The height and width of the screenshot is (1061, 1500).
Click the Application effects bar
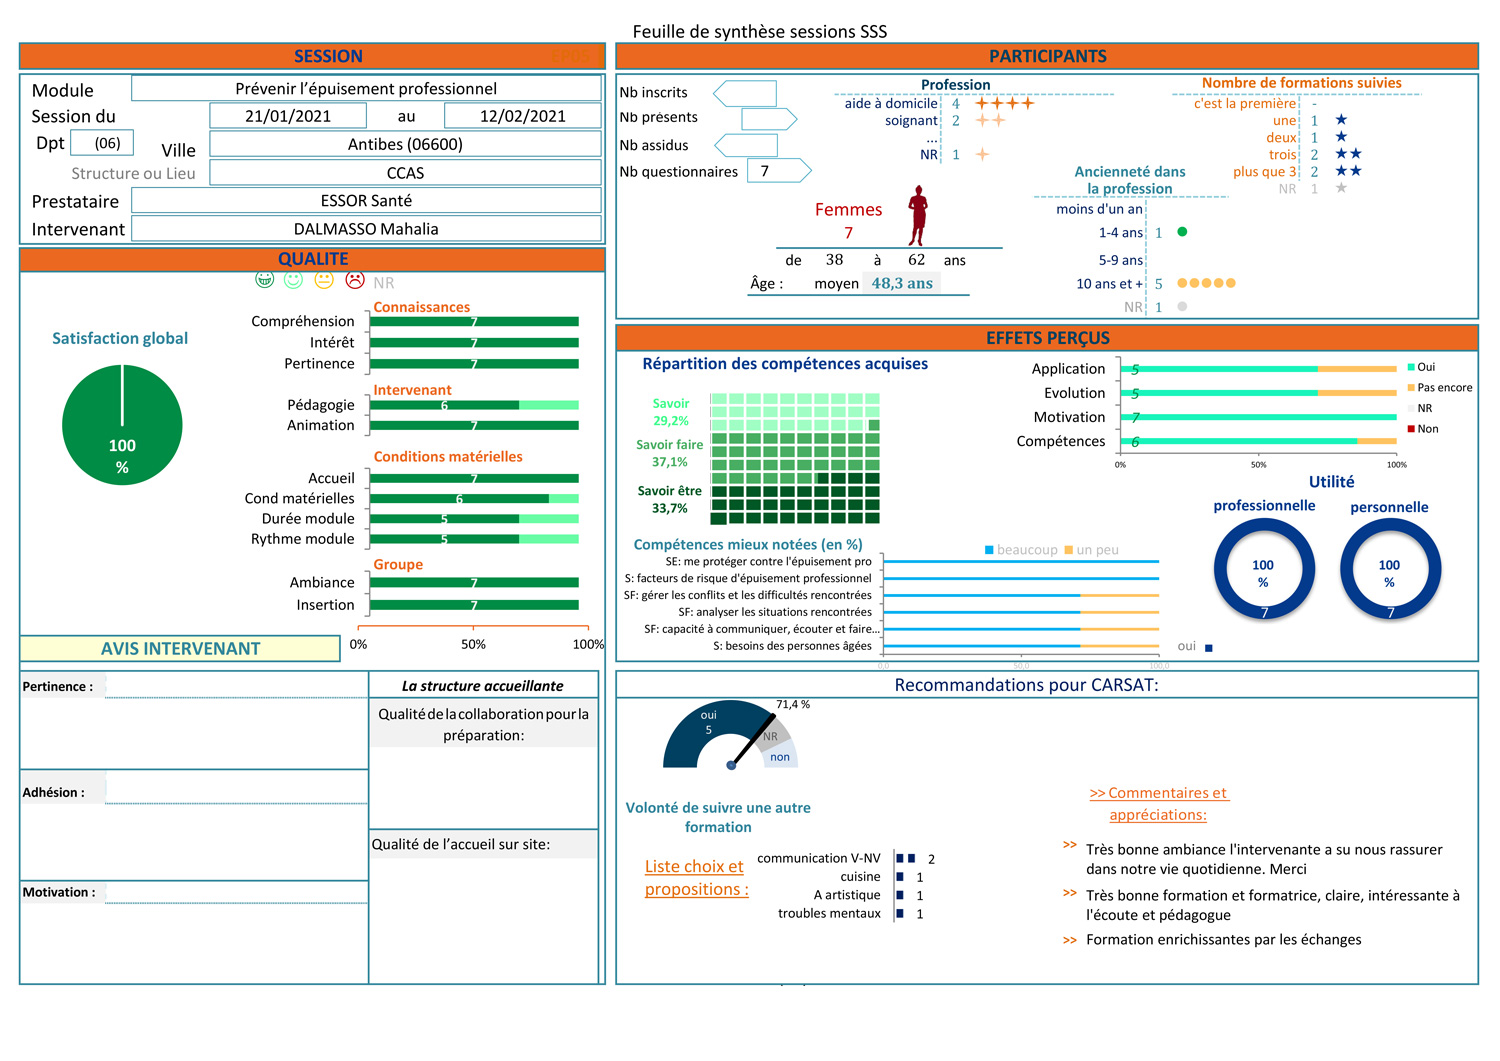click(x=1258, y=369)
